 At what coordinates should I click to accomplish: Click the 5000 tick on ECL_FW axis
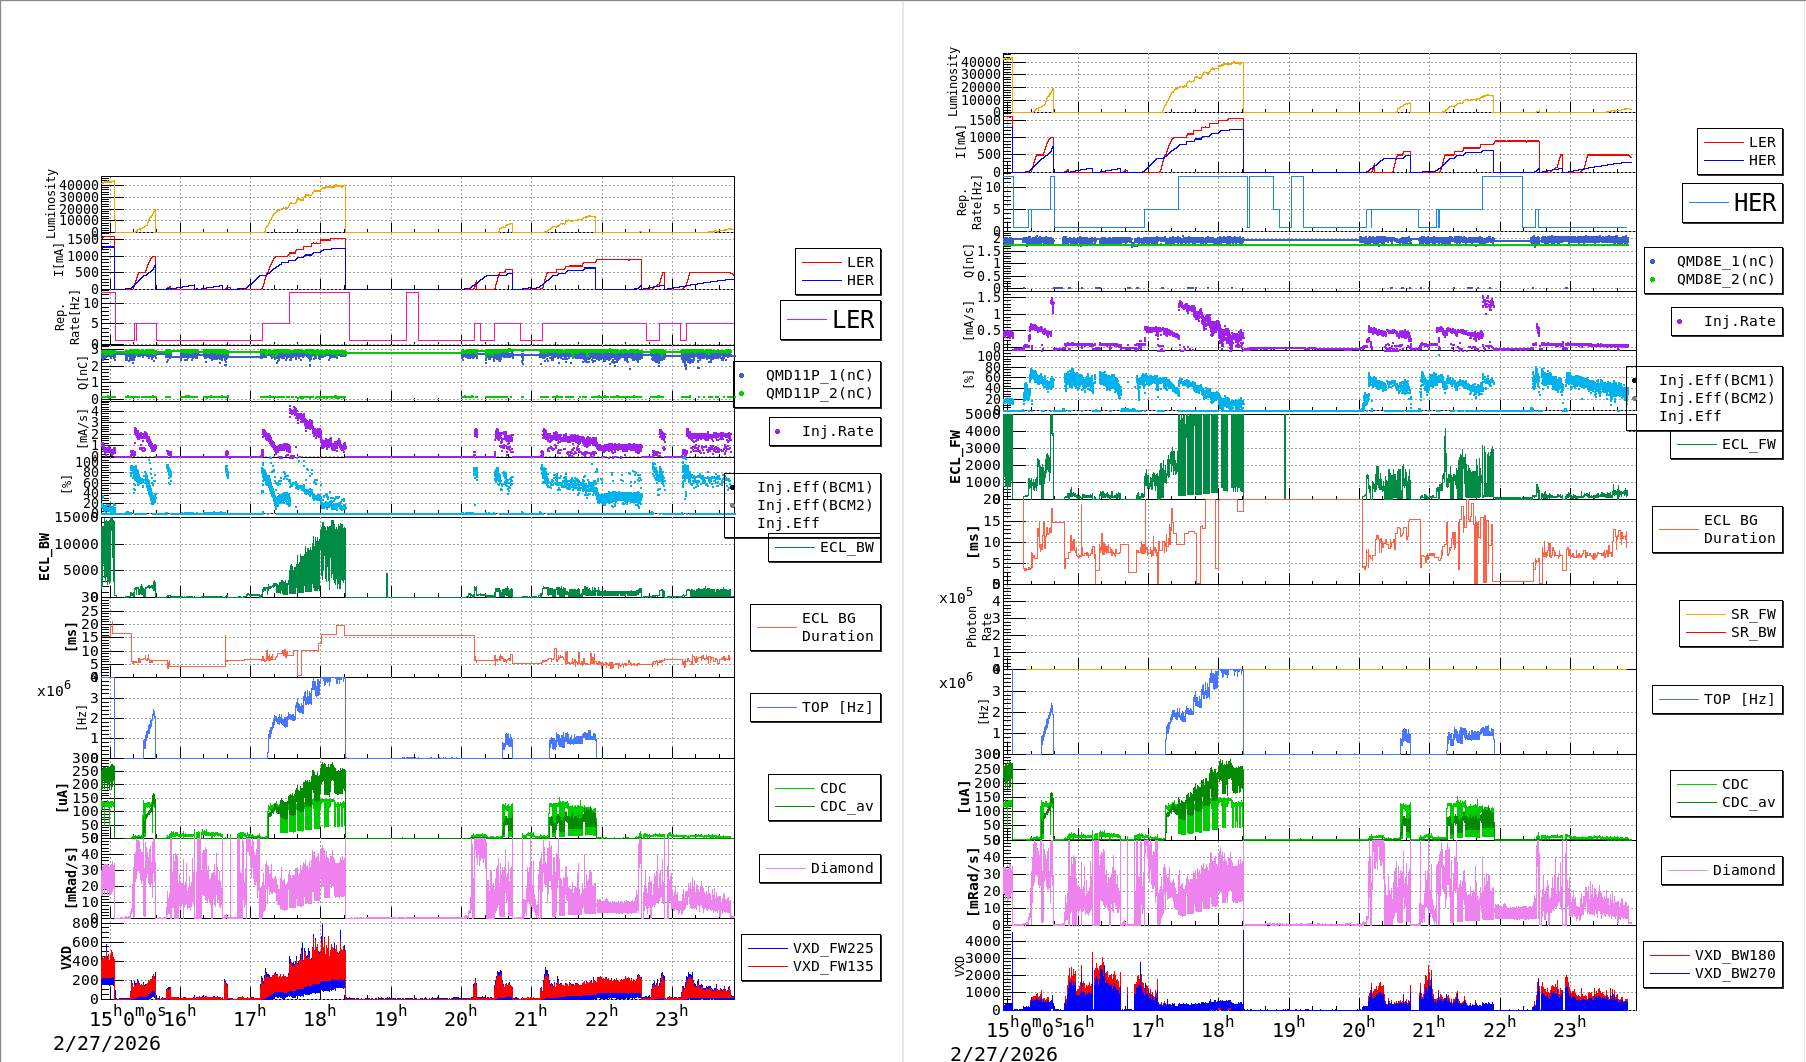982,414
